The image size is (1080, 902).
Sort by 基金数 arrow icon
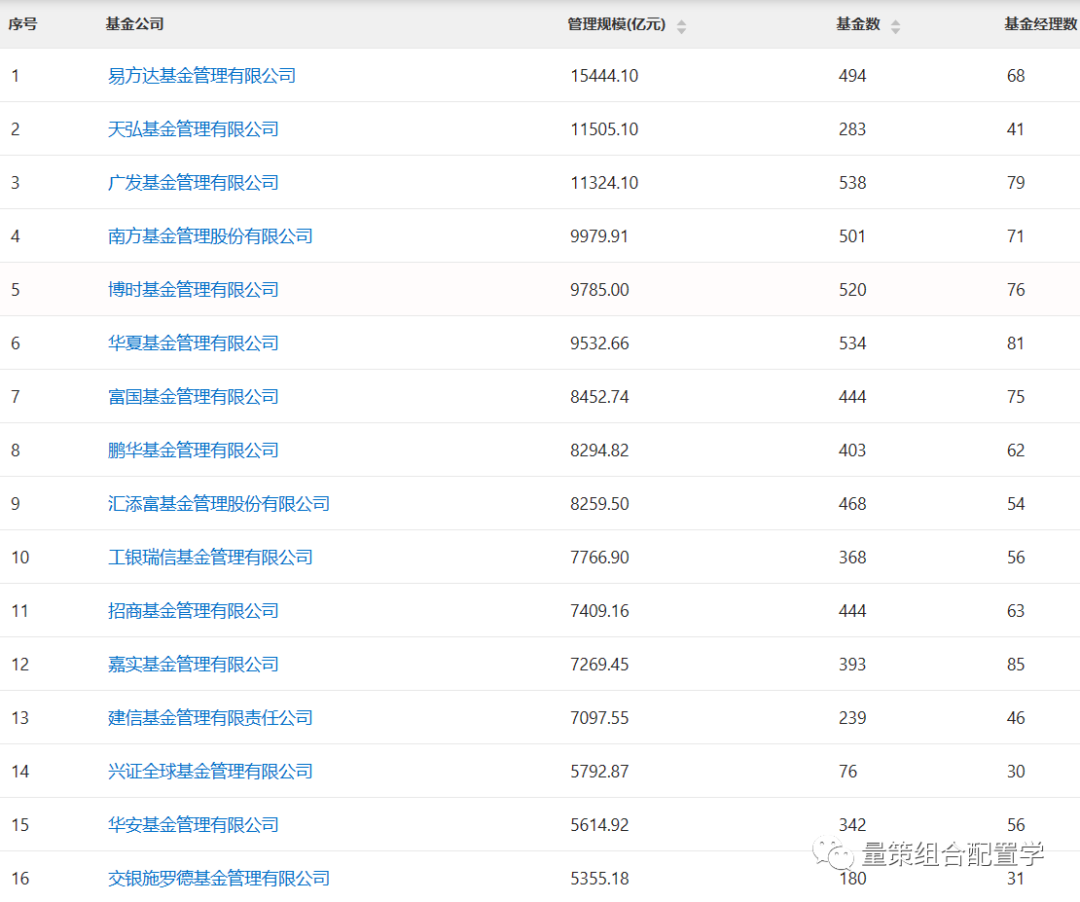[x=895, y=27]
